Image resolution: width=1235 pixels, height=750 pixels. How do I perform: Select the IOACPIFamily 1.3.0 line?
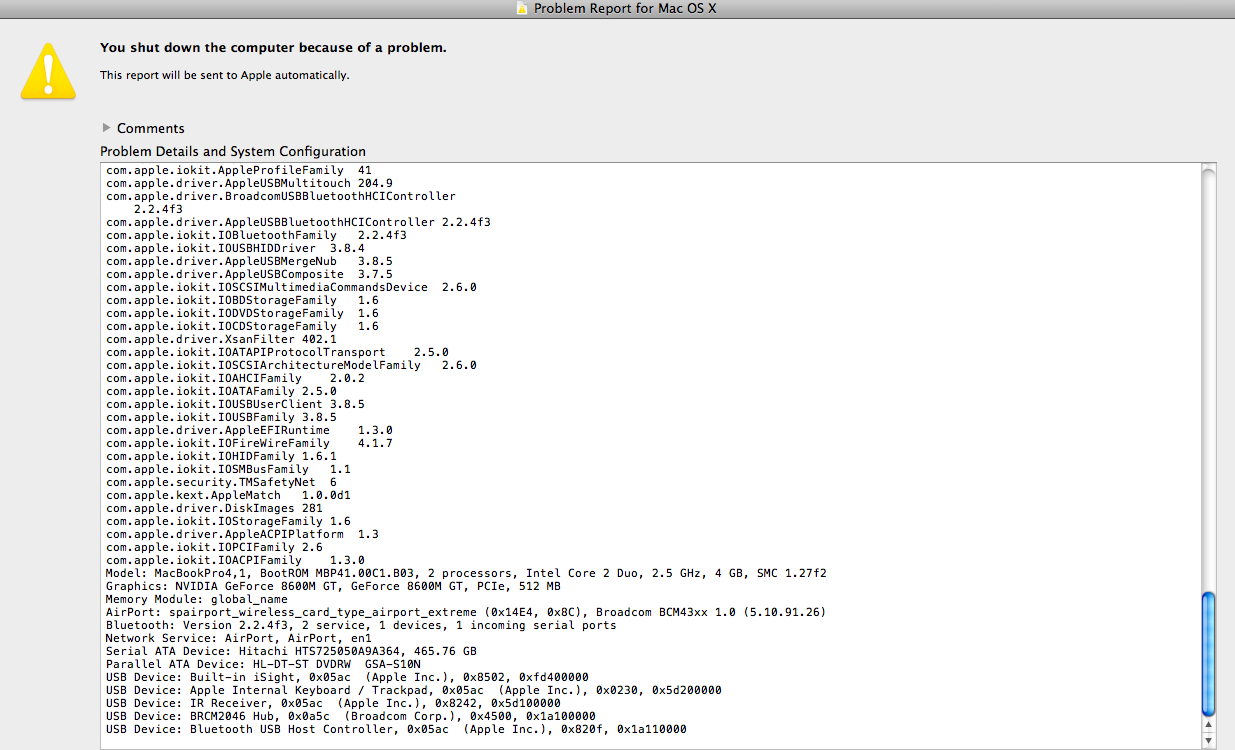pyautogui.click(x=235, y=560)
